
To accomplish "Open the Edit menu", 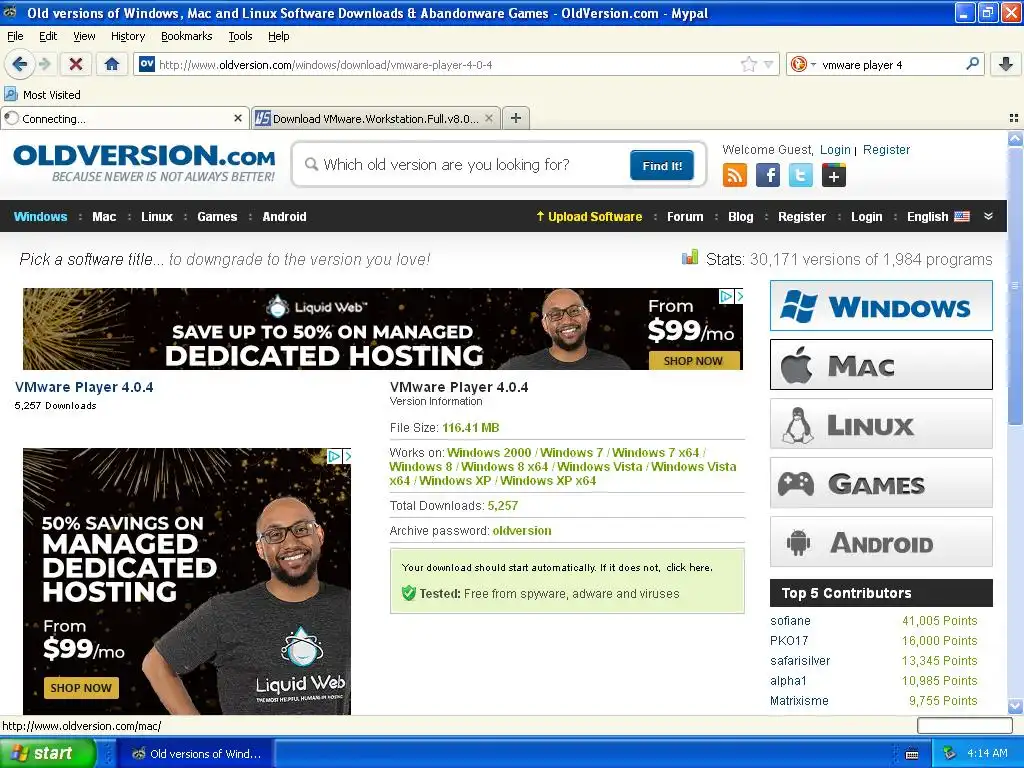I will [x=48, y=36].
